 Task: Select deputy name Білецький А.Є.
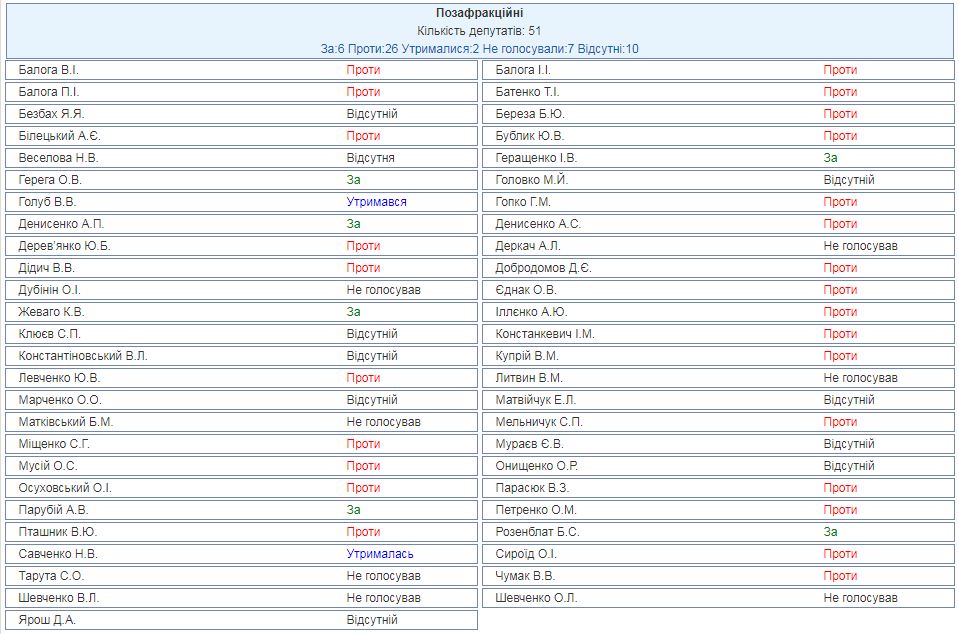tap(59, 136)
